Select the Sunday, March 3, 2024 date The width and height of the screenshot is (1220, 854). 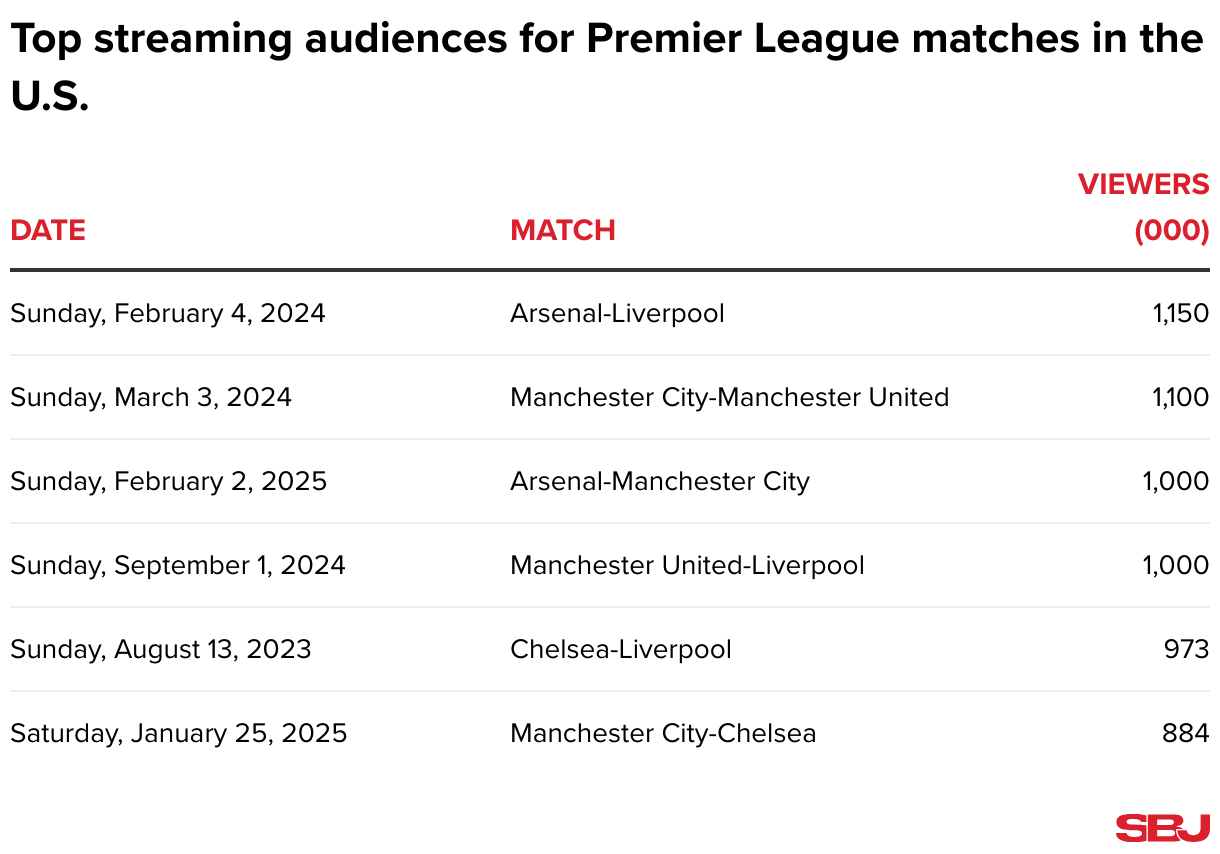coord(151,397)
